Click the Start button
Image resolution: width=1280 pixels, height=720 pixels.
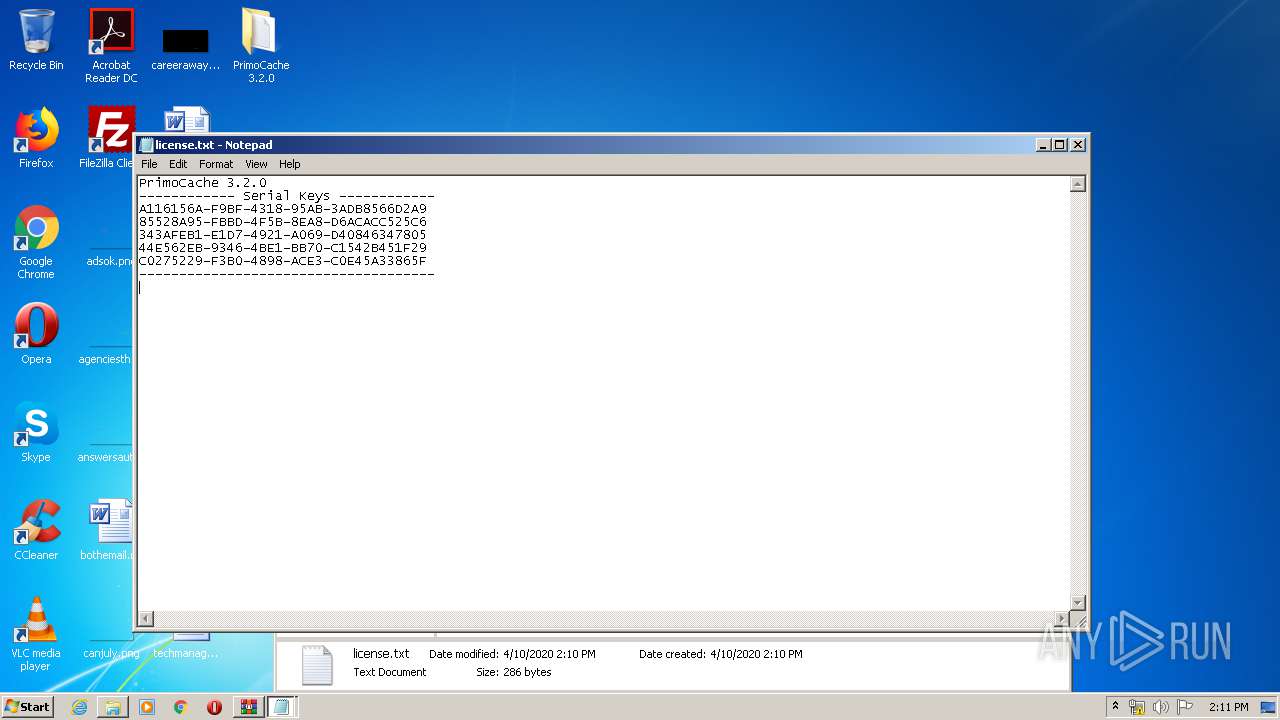click(x=28, y=707)
